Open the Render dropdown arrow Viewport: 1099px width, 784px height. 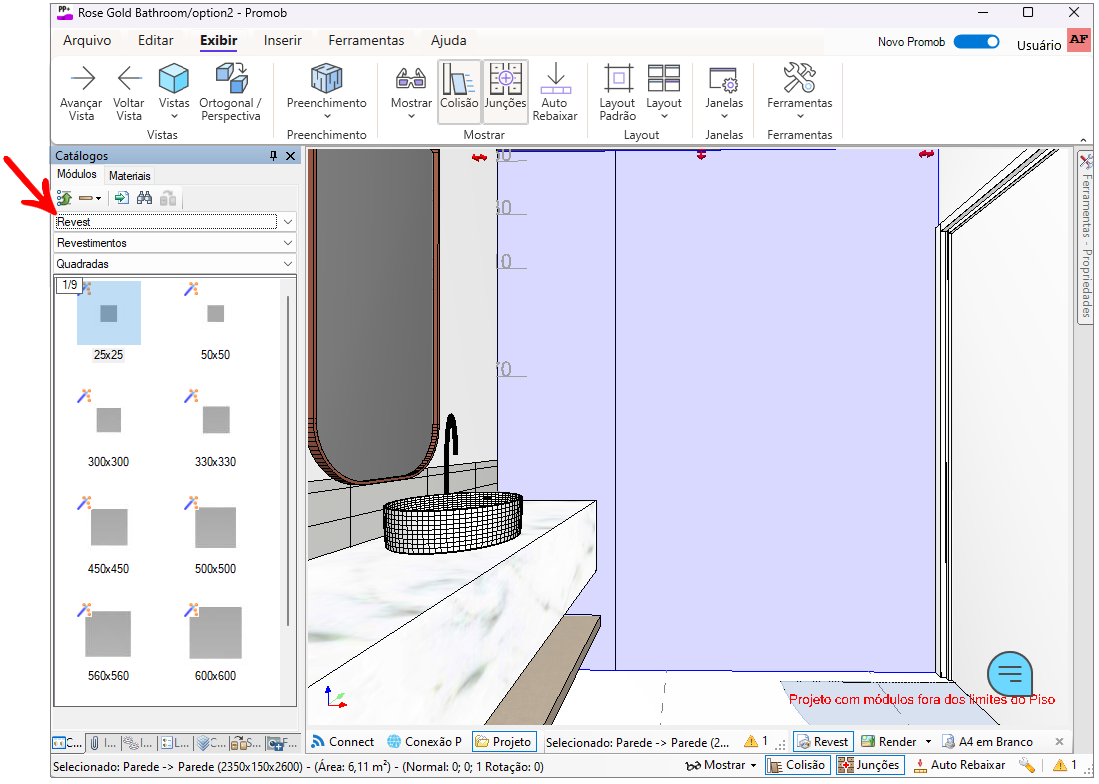[x=929, y=742]
